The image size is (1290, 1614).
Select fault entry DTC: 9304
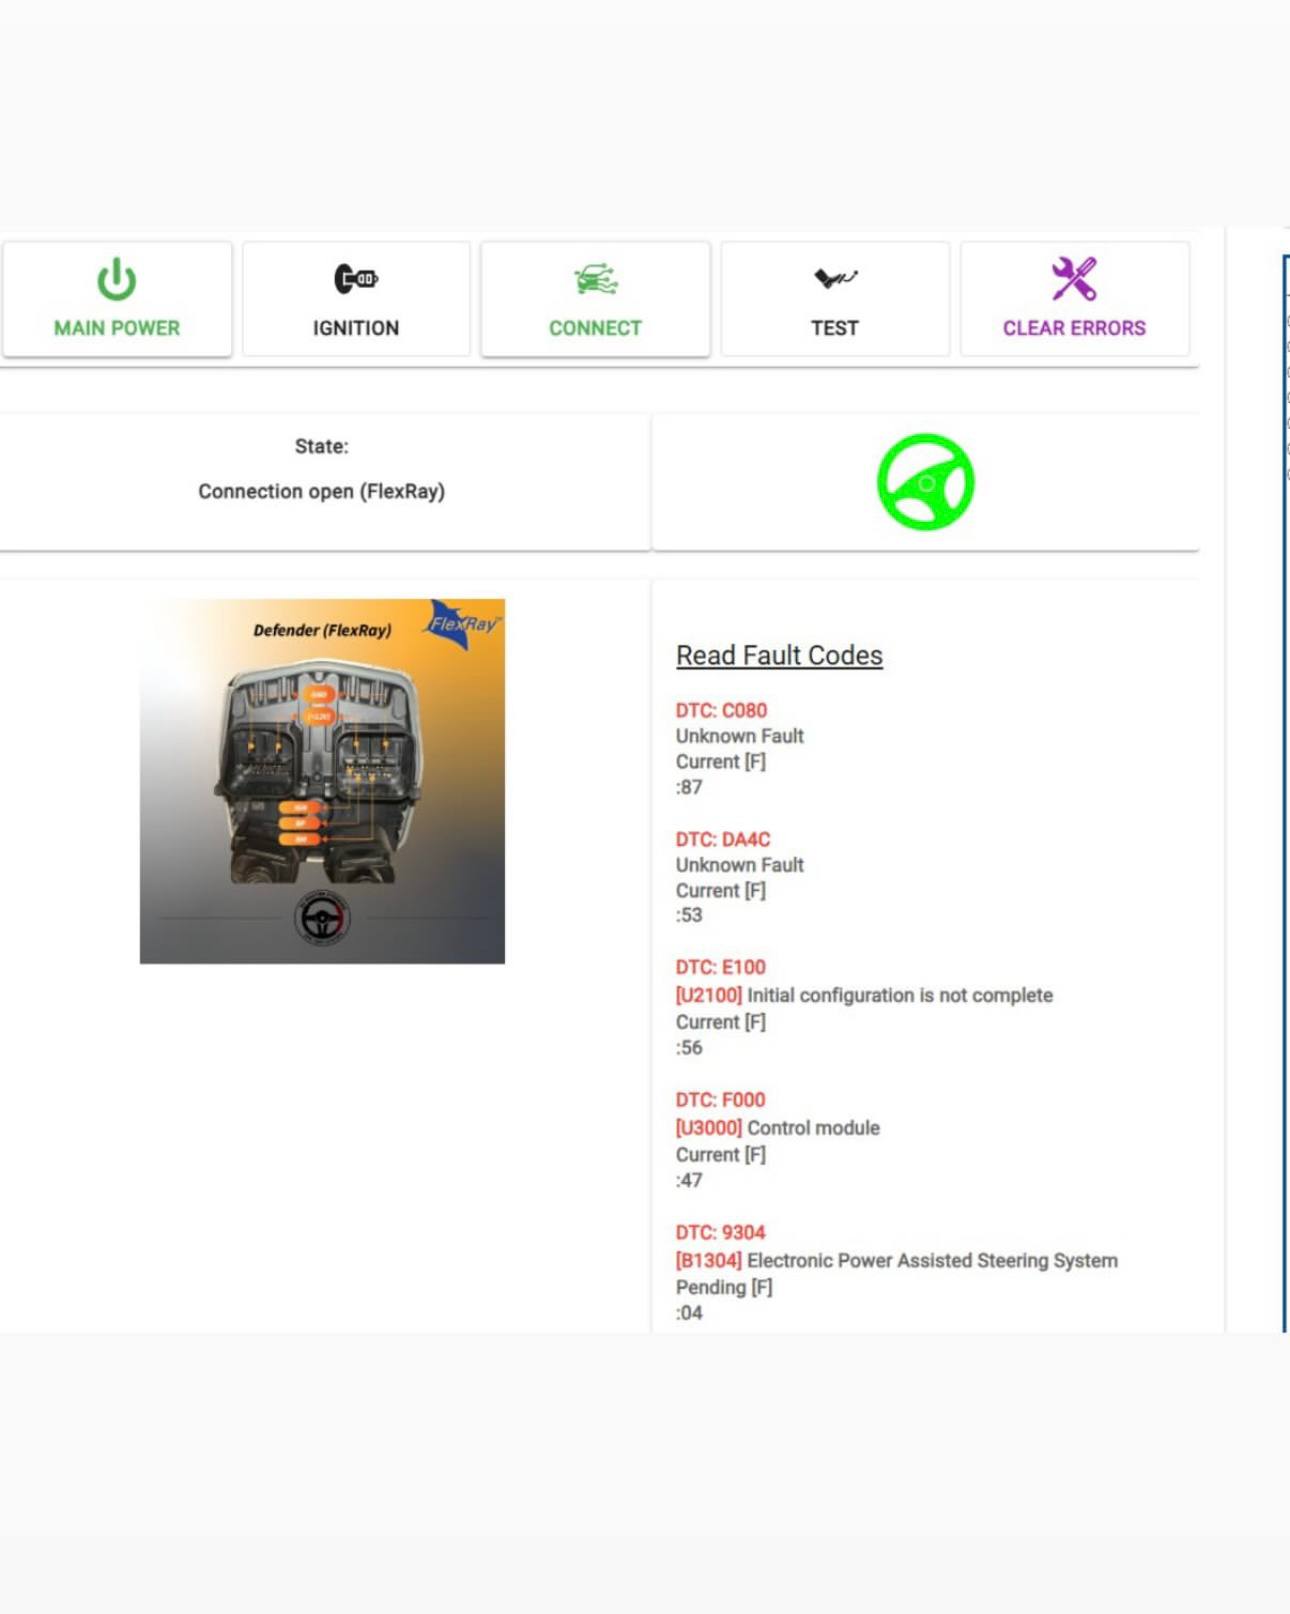(x=720, y=1232)
